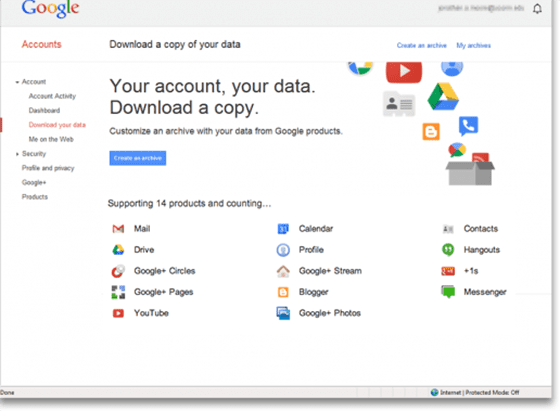This screenshot has width=560, height=411.
Task: Click the large Drive triangle illustration
Action: click(x=443, y=97)
